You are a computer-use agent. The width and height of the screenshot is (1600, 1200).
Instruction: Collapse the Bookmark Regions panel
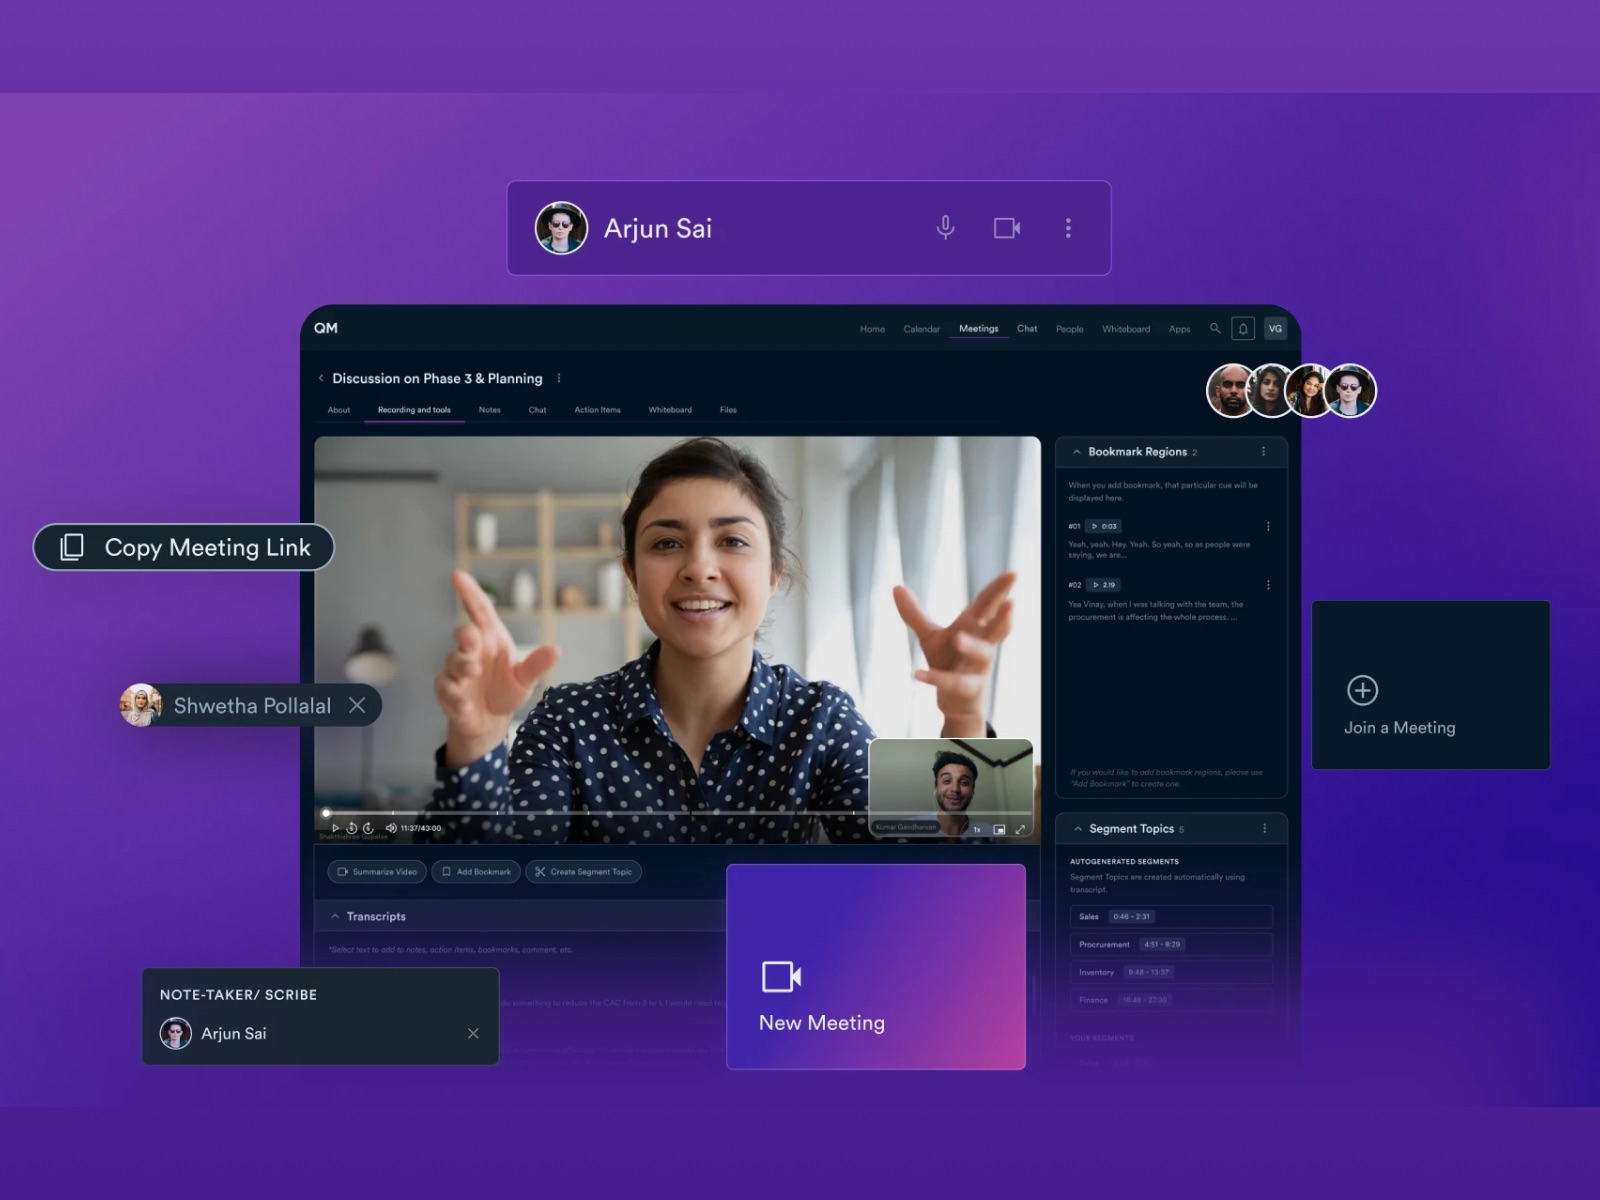[1077, 452]
